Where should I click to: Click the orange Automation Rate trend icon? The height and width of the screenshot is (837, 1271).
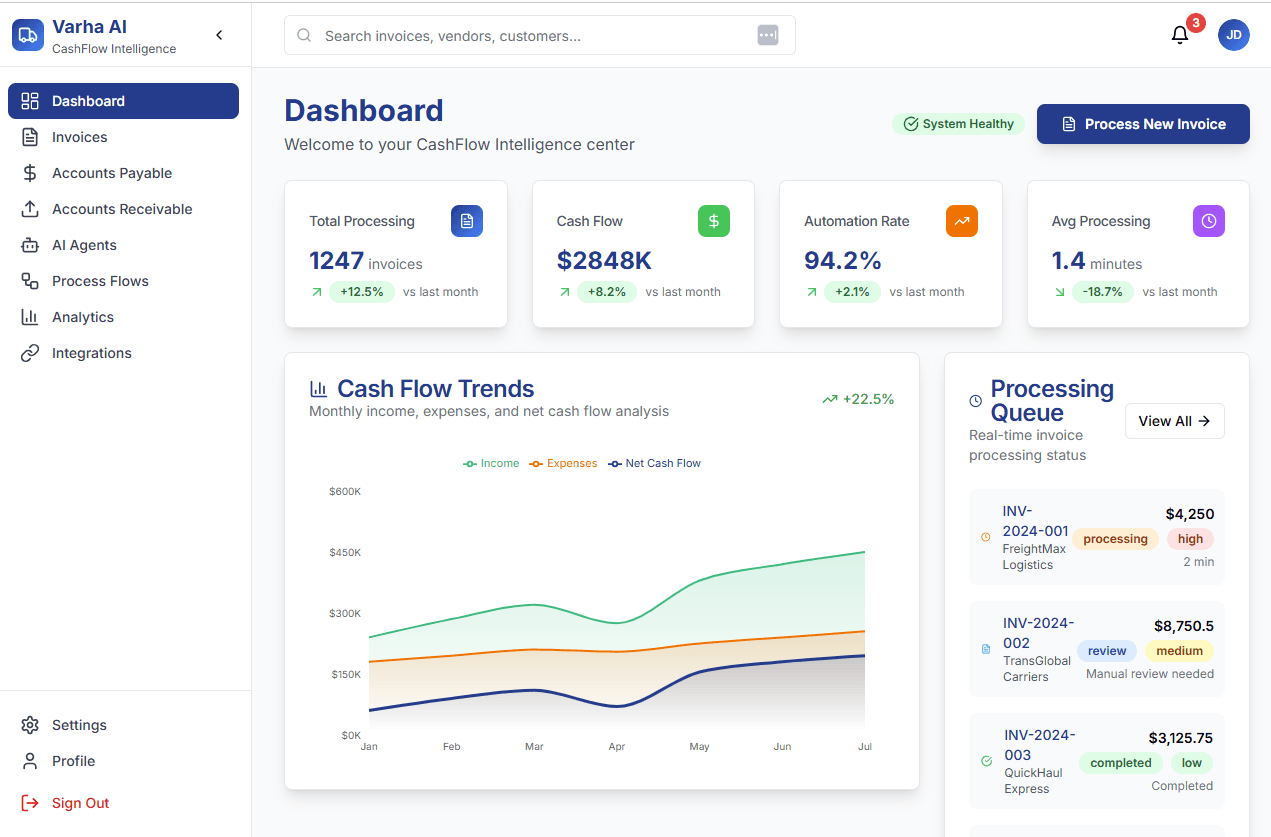[x=961, y=221]
